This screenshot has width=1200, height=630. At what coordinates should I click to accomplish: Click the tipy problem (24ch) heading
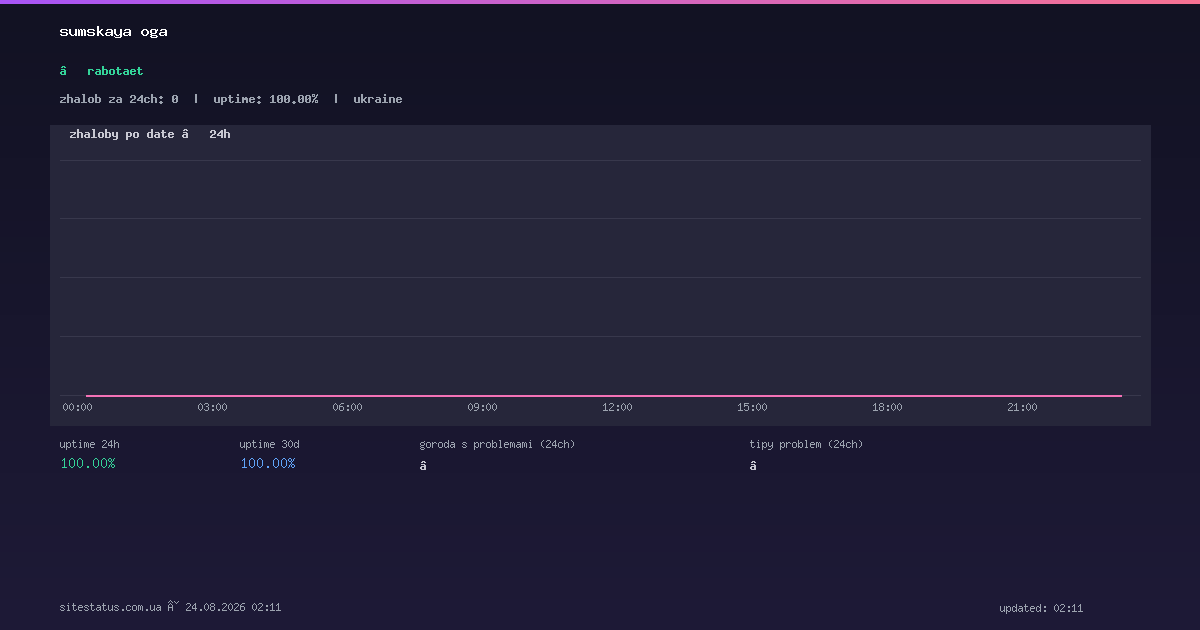[806, 444]
